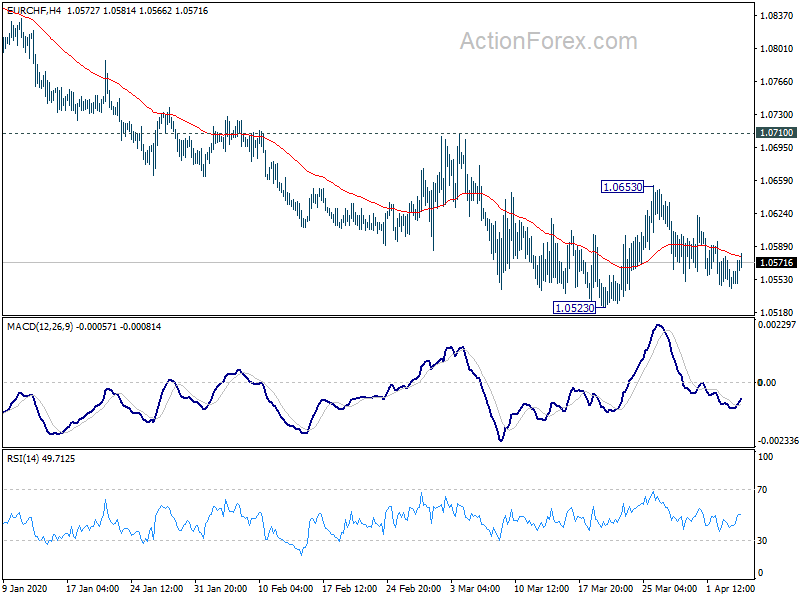Click the 1.06950 price axis value
800x600 pixels.
pos(777,148)
